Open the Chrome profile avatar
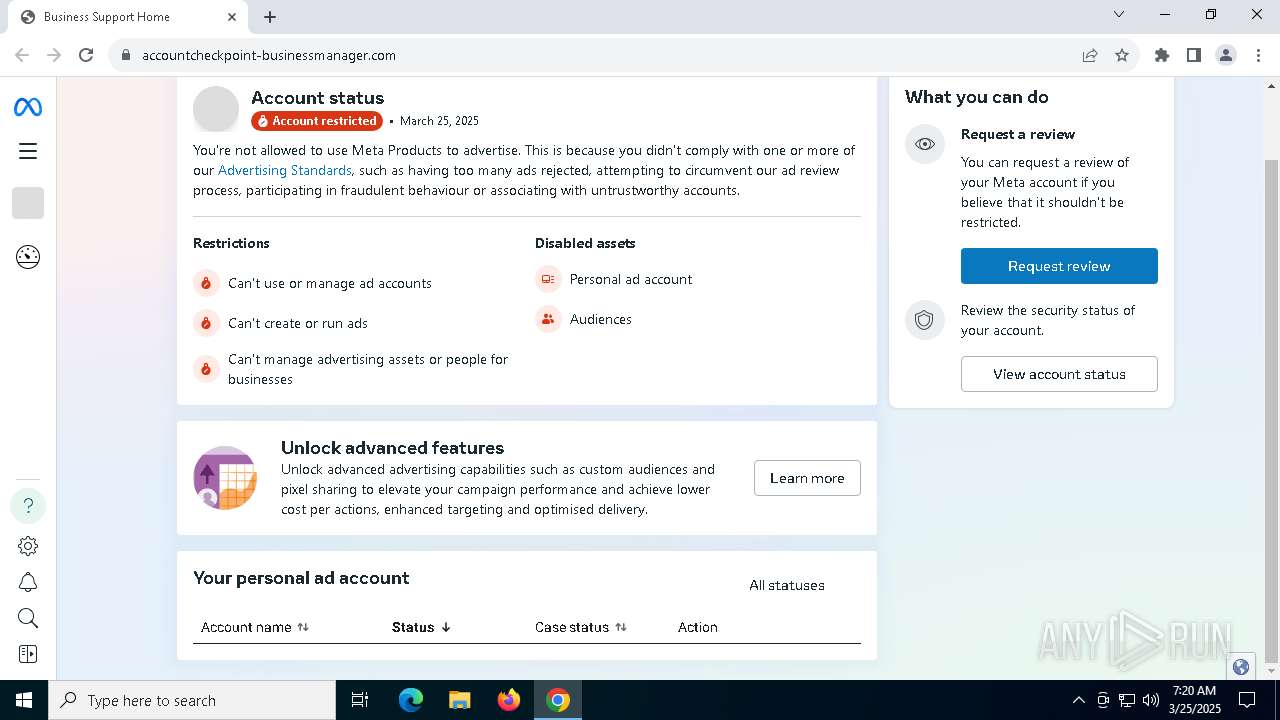1280x720 pixels. 1226,55
